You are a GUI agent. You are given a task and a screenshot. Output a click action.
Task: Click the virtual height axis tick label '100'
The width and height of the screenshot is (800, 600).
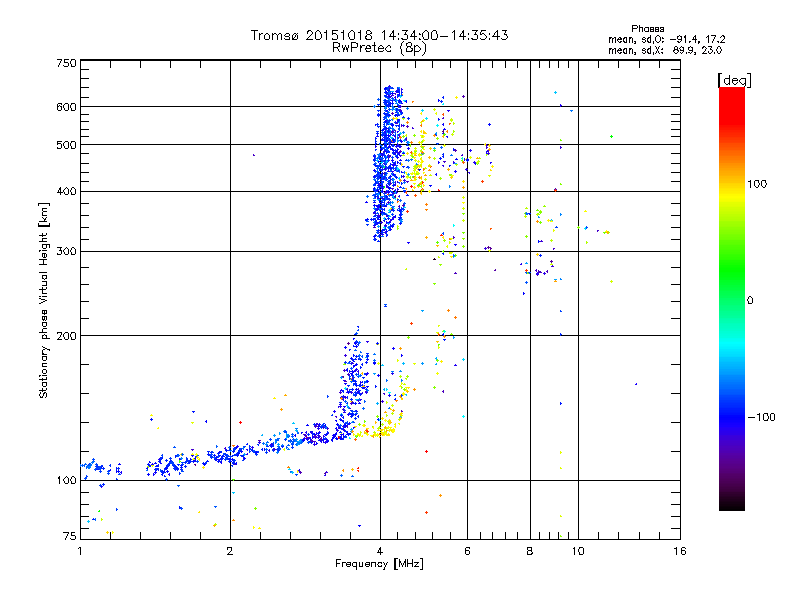(x=66, y=480)
